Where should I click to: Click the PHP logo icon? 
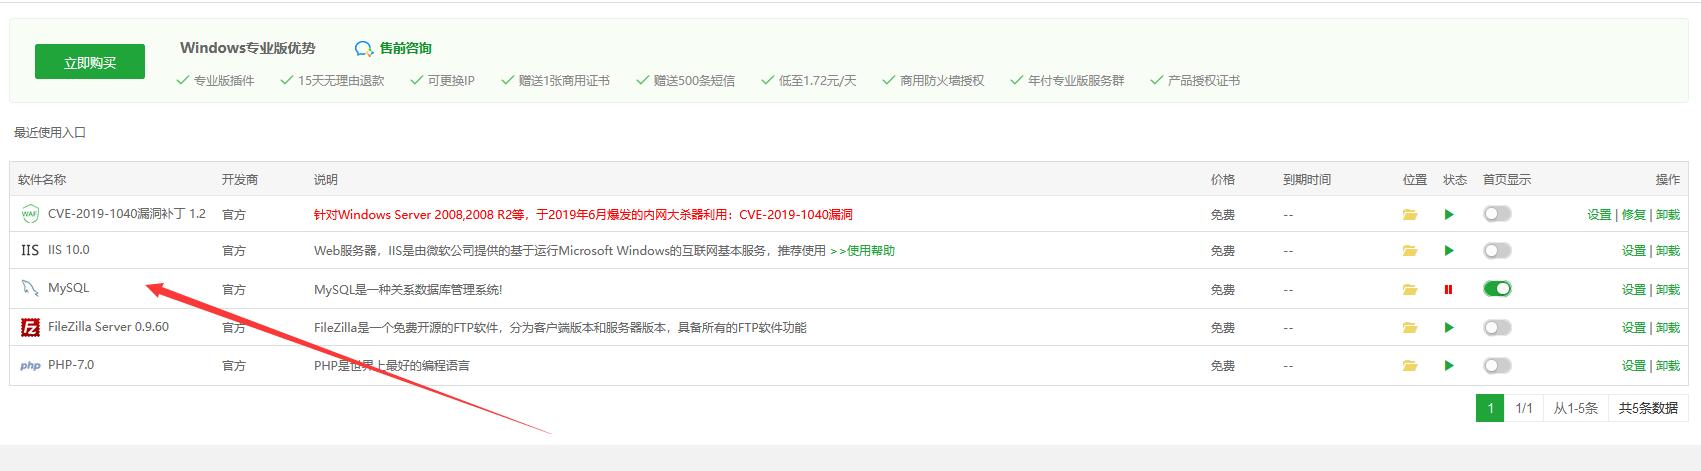coord(30,366)
